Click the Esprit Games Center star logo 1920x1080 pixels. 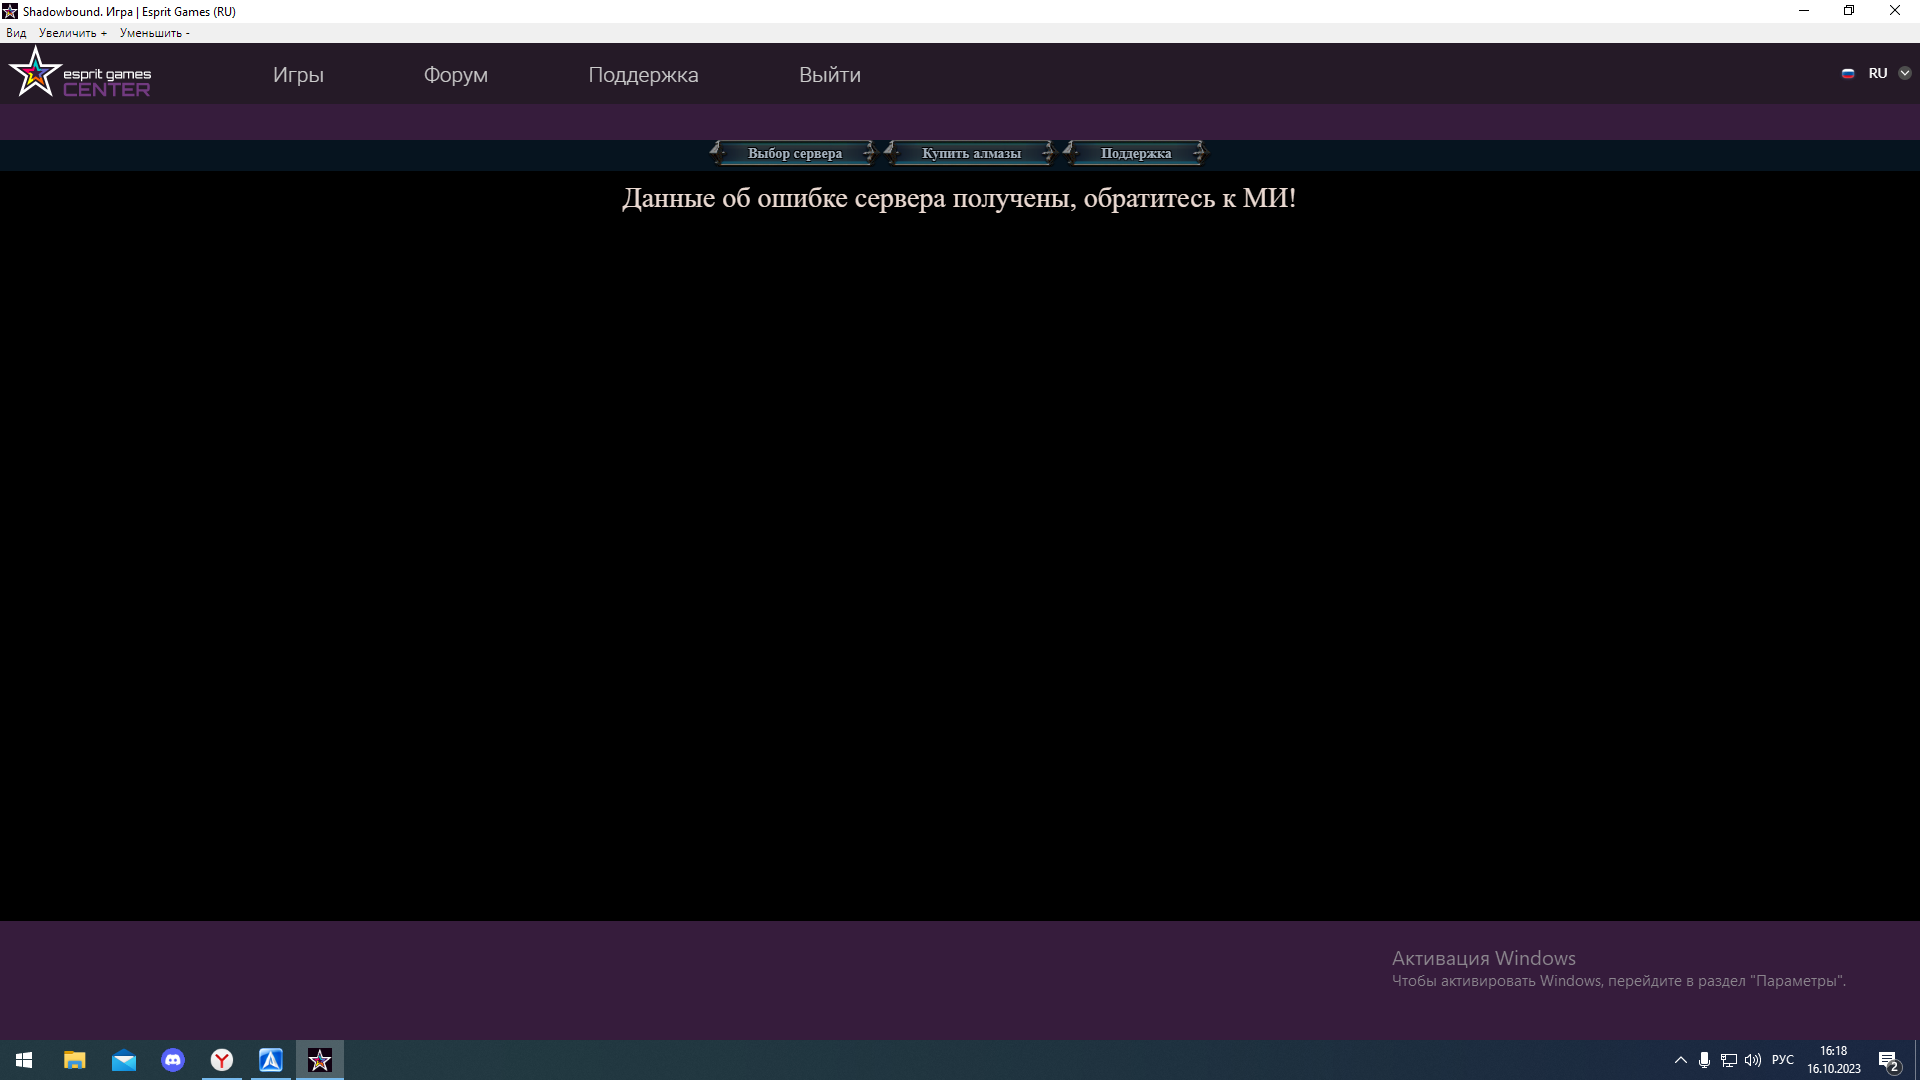coord(36,73)
